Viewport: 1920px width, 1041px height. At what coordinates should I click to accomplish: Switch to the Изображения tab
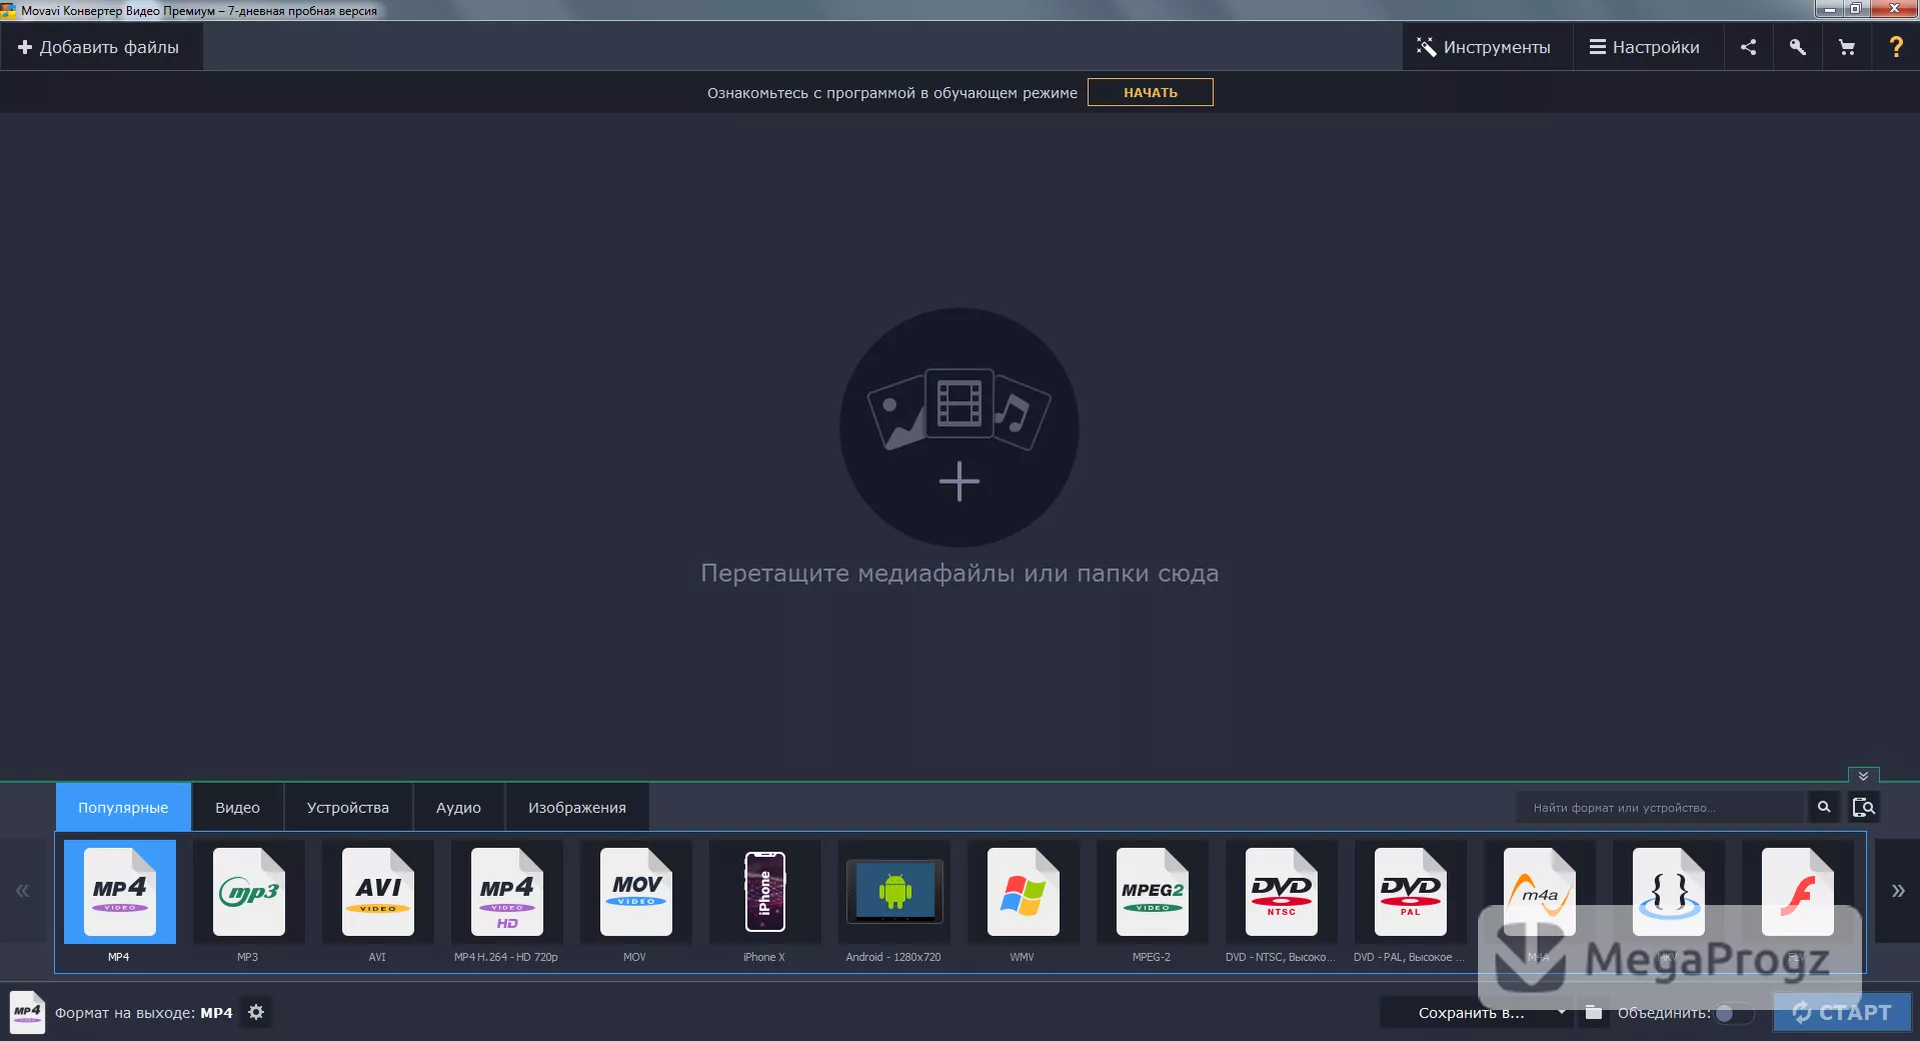click(x=577, y=807)
